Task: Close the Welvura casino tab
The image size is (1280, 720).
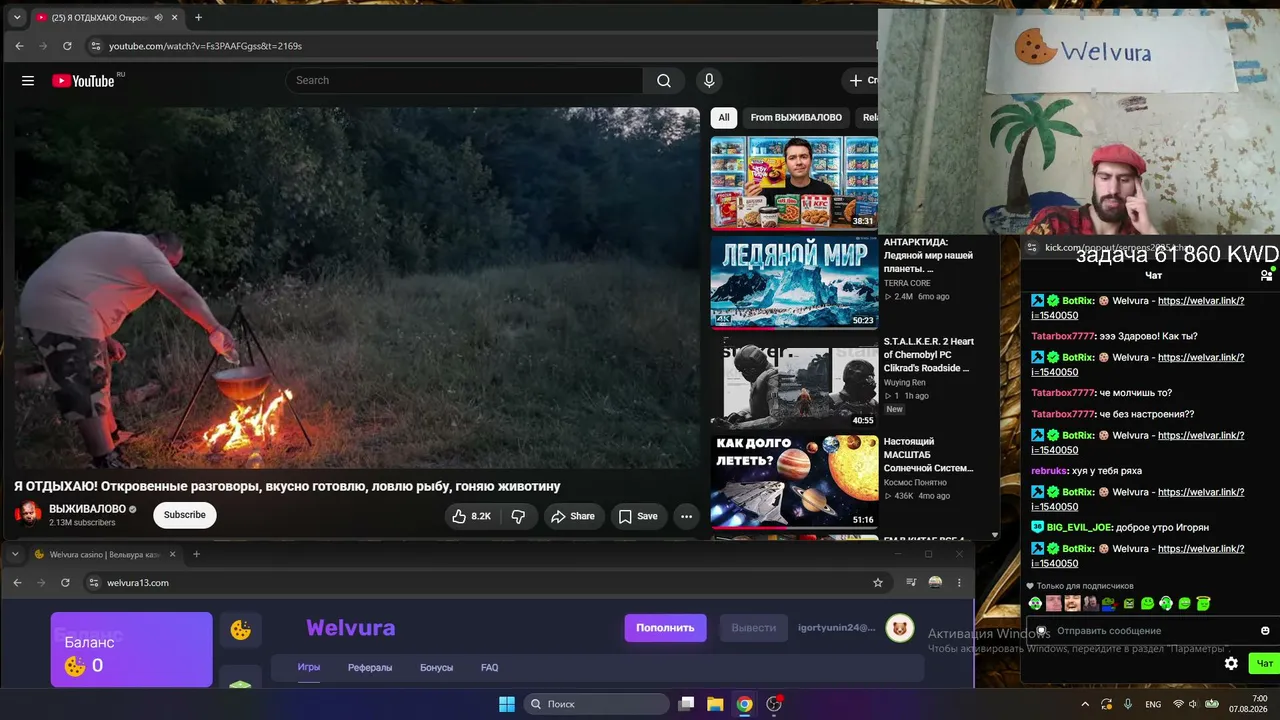Action: coord(172,554)
